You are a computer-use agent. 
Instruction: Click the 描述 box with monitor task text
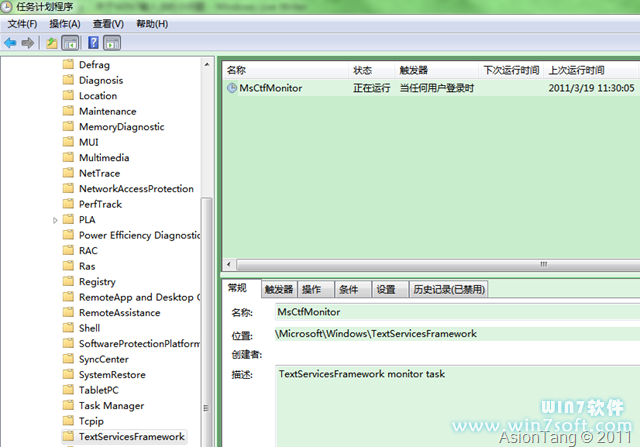[x=458, y=406]
